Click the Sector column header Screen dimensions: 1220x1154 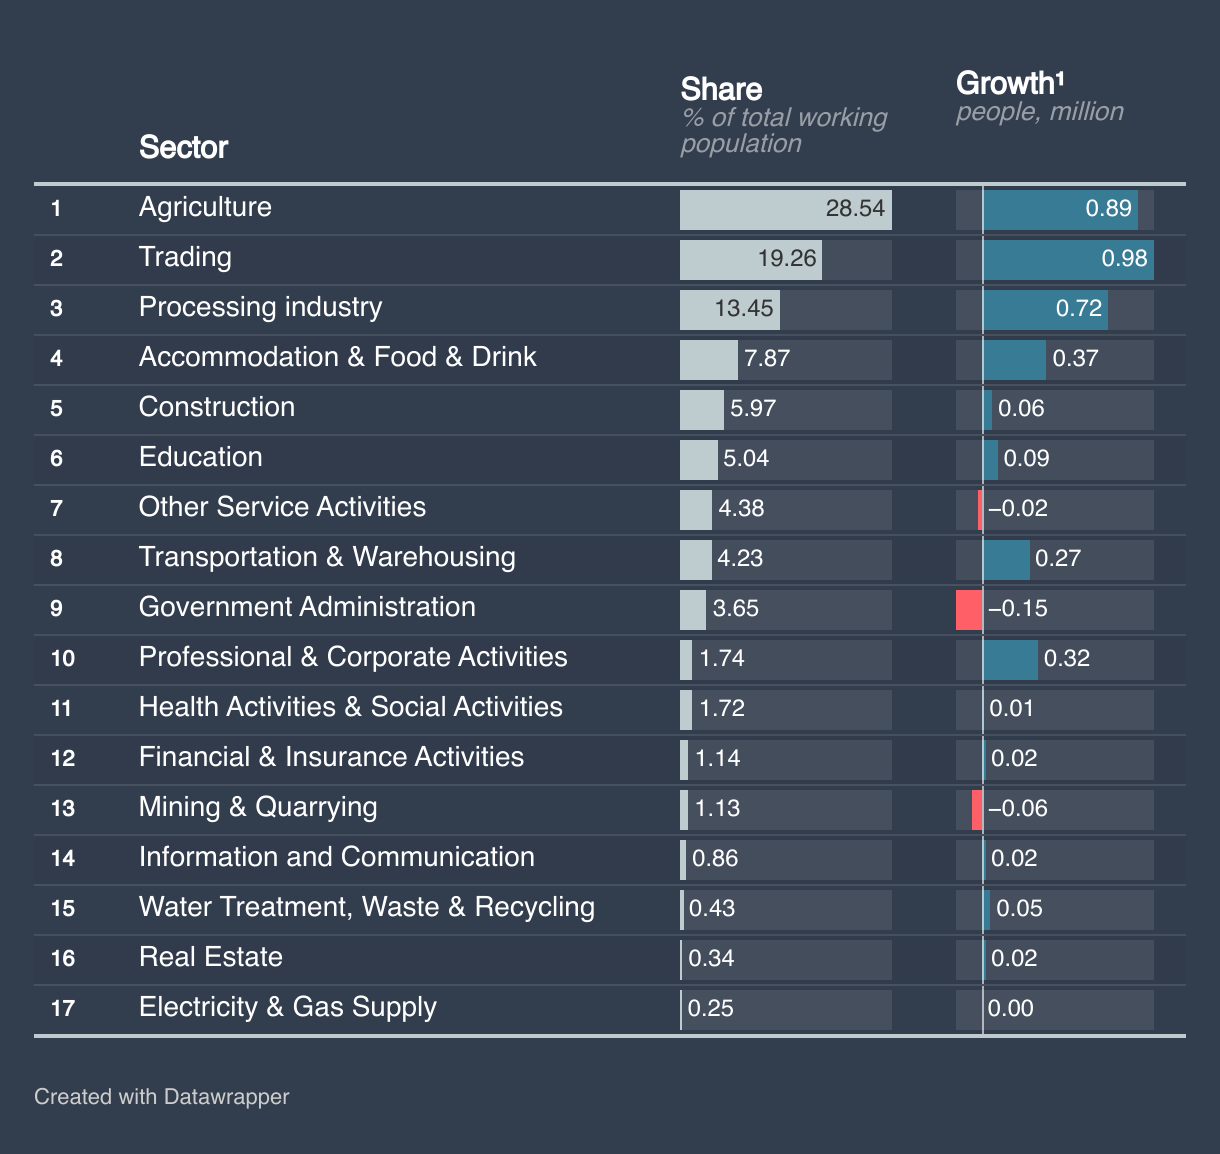coord(183,147)
